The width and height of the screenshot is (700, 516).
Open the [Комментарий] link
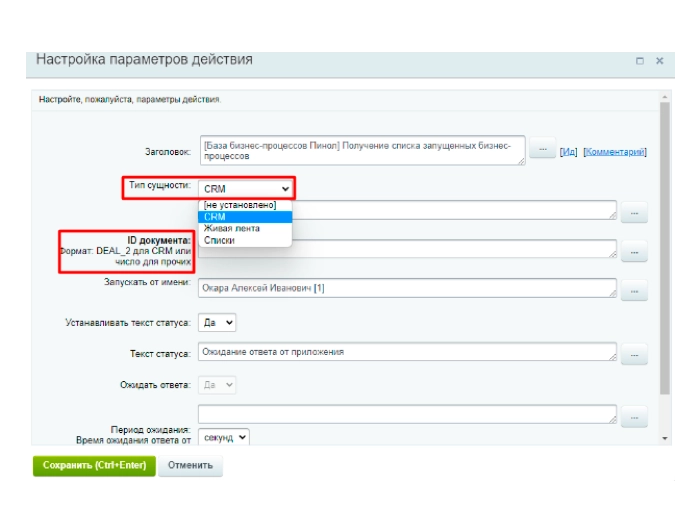[614, 151]
